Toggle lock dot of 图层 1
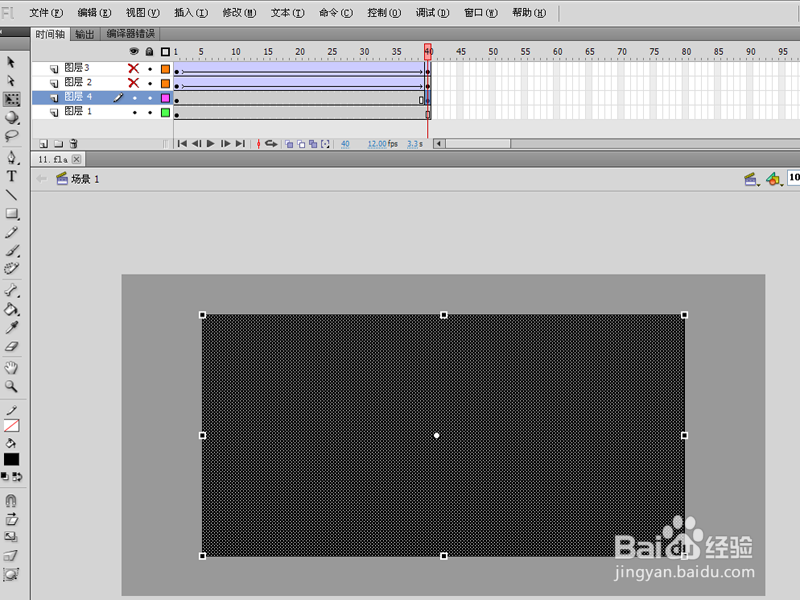Screen dimensions: 800x600 click(150, 112)
